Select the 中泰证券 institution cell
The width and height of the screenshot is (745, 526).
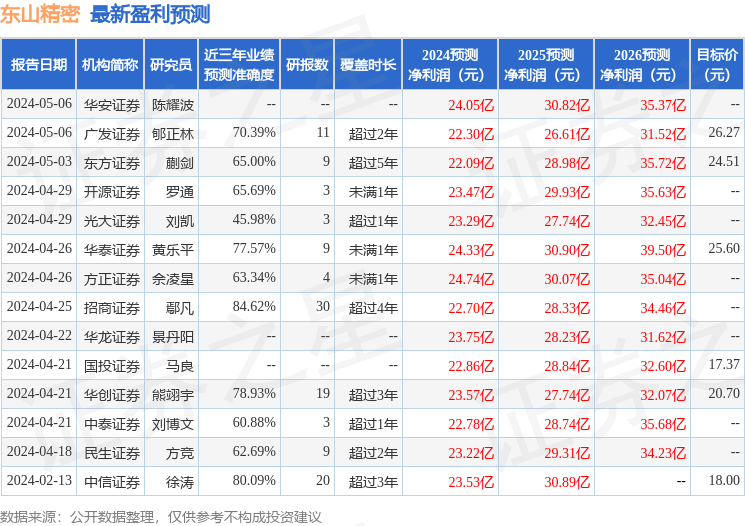[x=112, y=423]
